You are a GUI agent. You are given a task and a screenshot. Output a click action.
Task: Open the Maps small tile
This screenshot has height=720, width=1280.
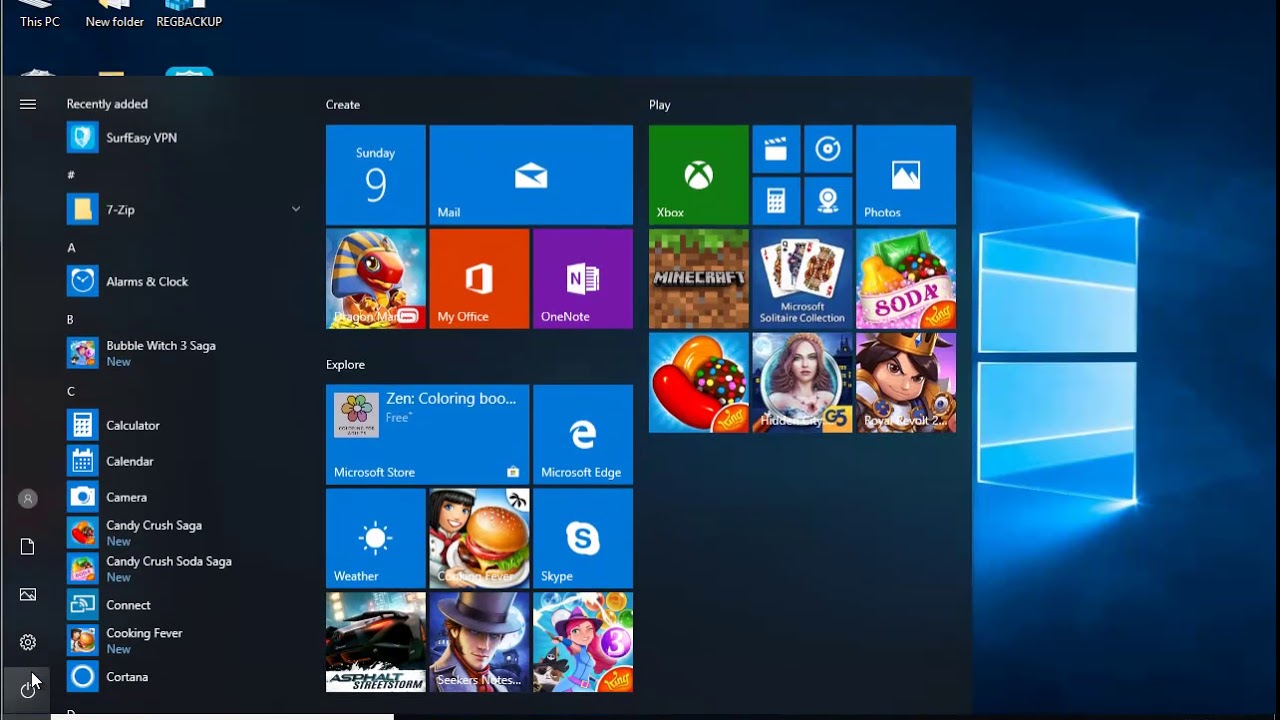click(x=828, y=201)
